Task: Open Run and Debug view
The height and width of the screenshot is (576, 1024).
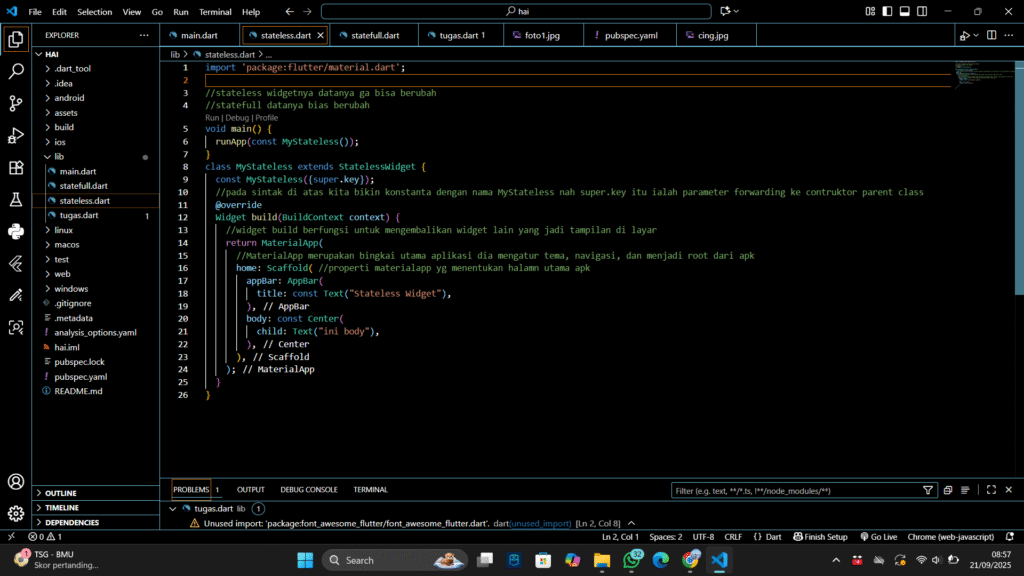Action: (16, 135)
